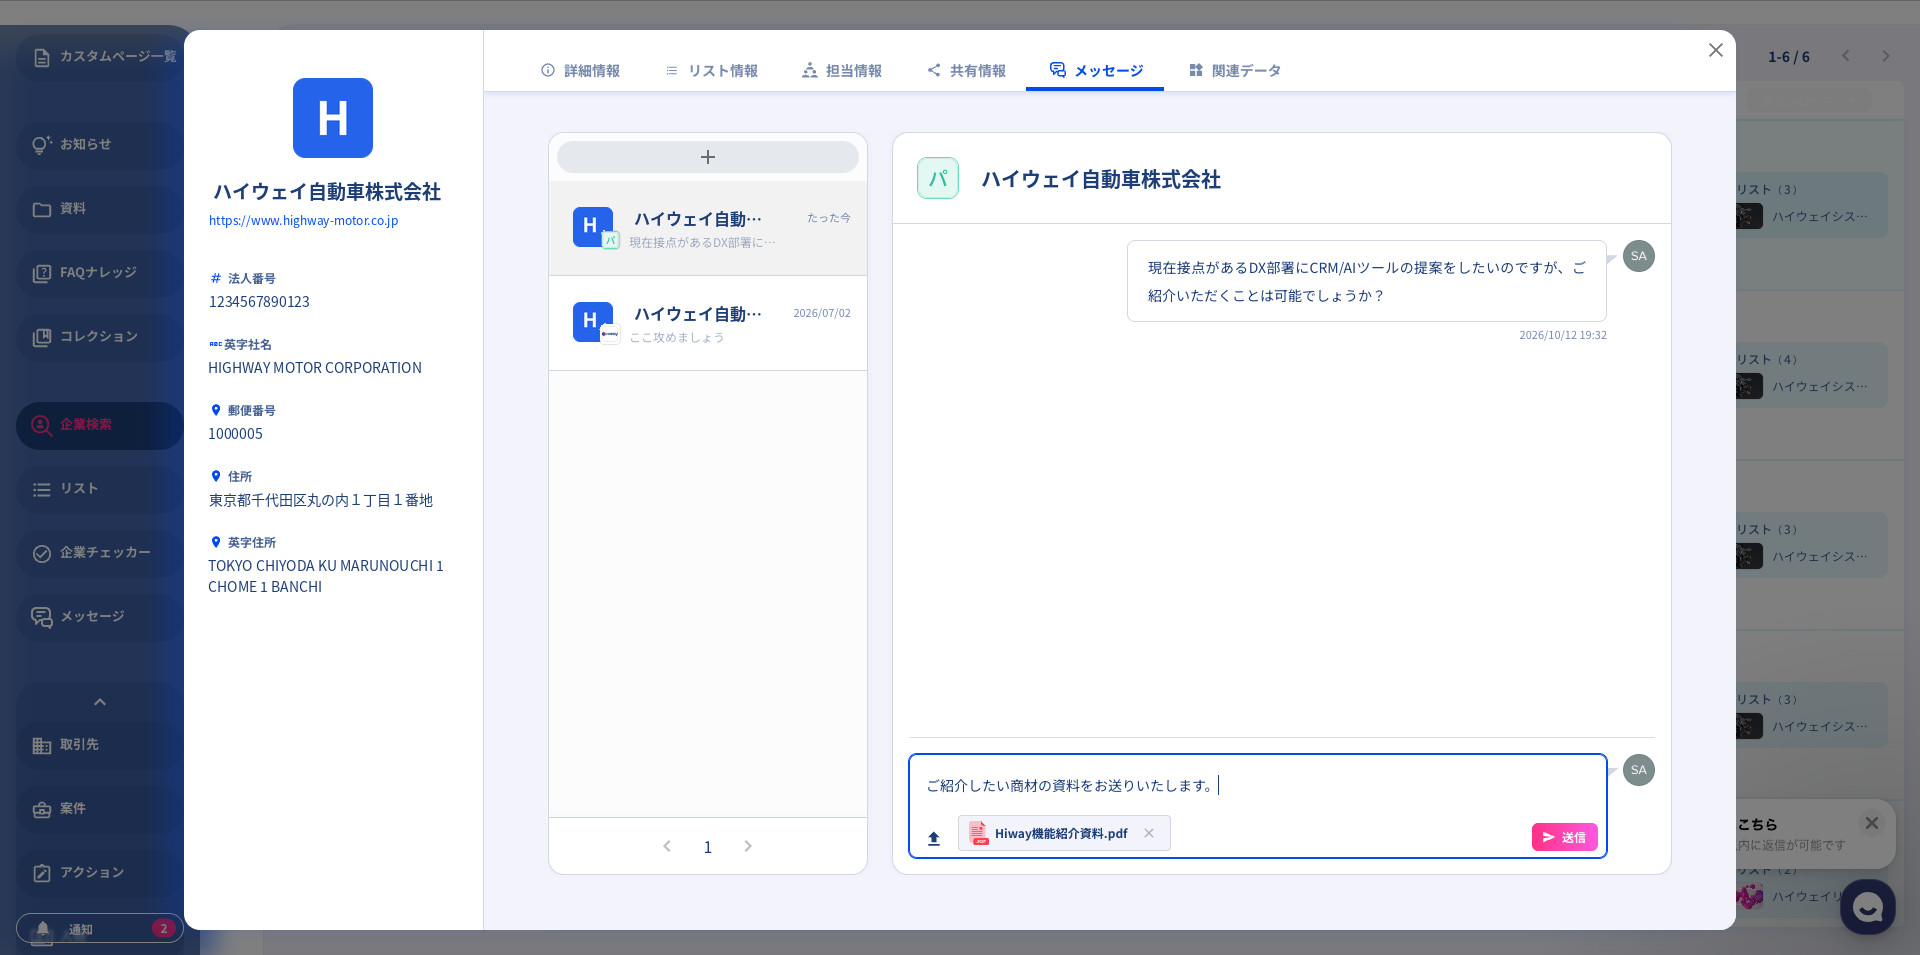Open メッセージ in the sidebar

[100, 617]
